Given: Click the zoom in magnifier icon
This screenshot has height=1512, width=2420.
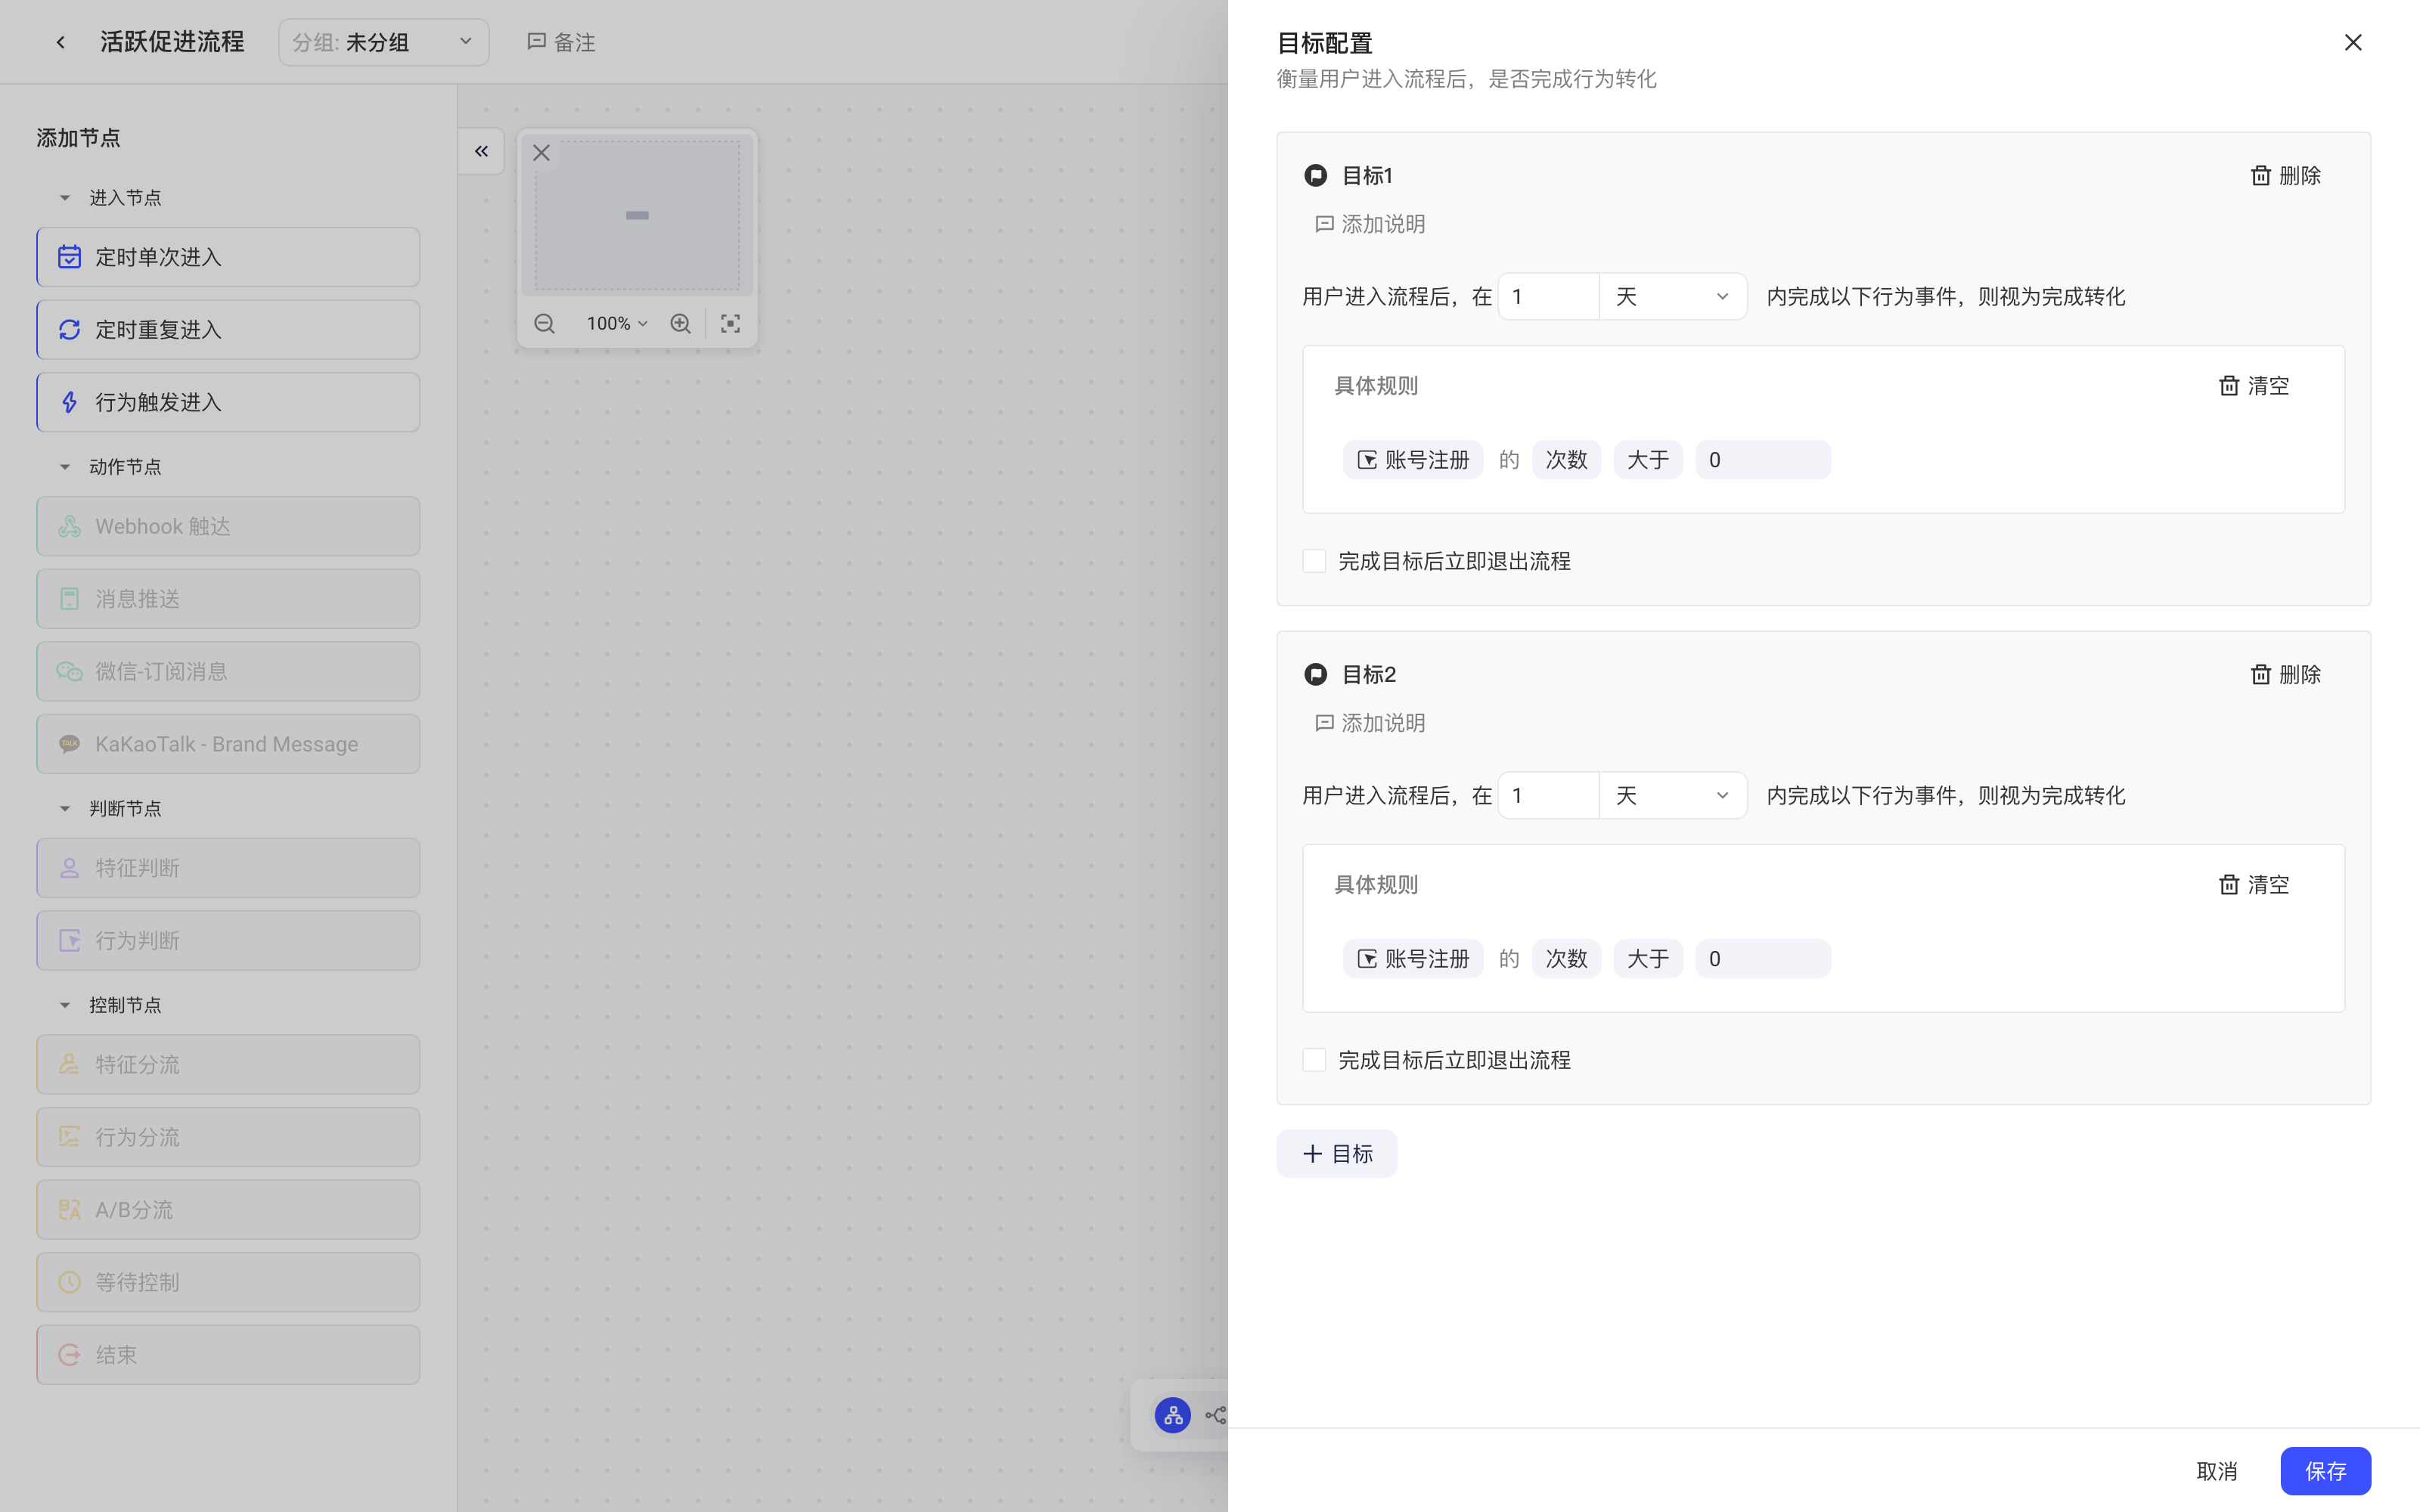Looking at the screenshot, I should pyautogui.click(x=680, y=324).
